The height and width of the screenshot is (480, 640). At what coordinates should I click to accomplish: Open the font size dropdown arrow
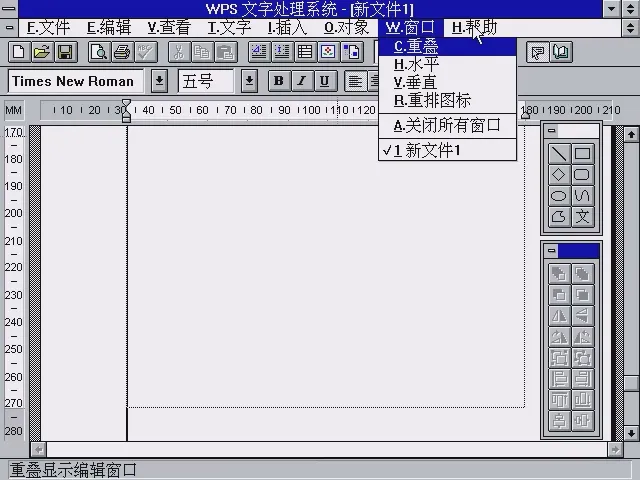249,81
